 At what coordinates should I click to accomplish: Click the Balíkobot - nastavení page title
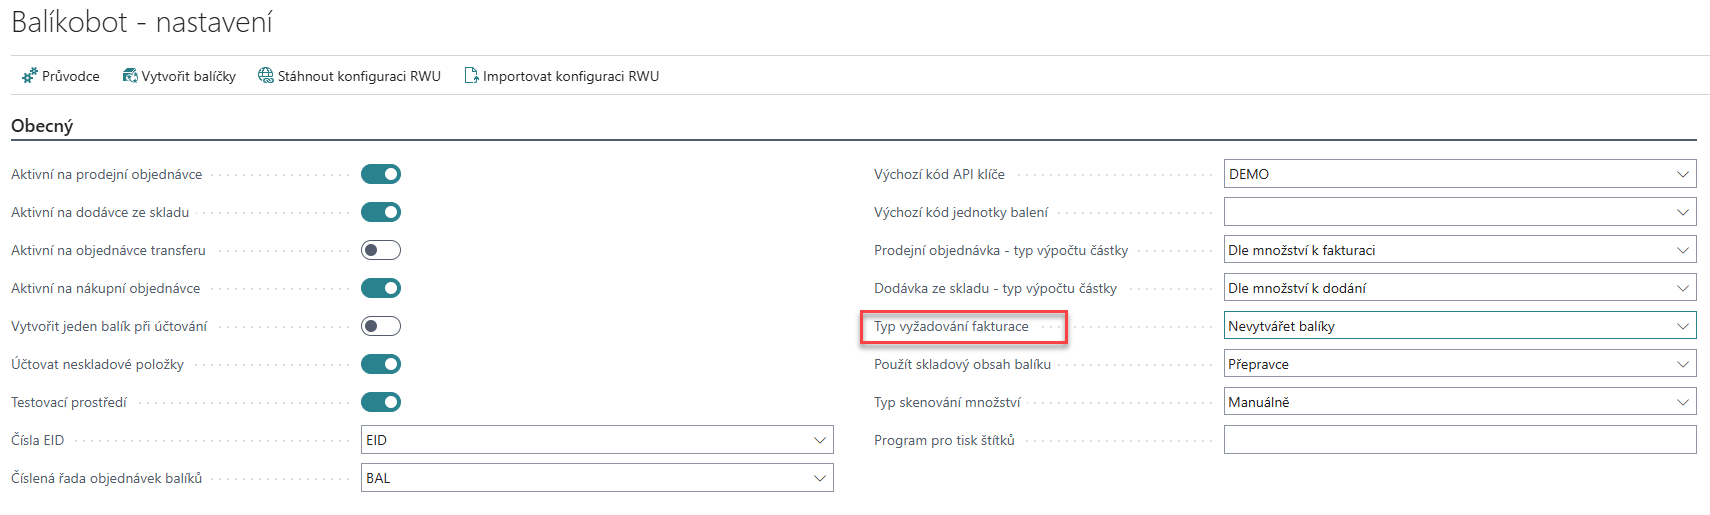click(142, 22)
